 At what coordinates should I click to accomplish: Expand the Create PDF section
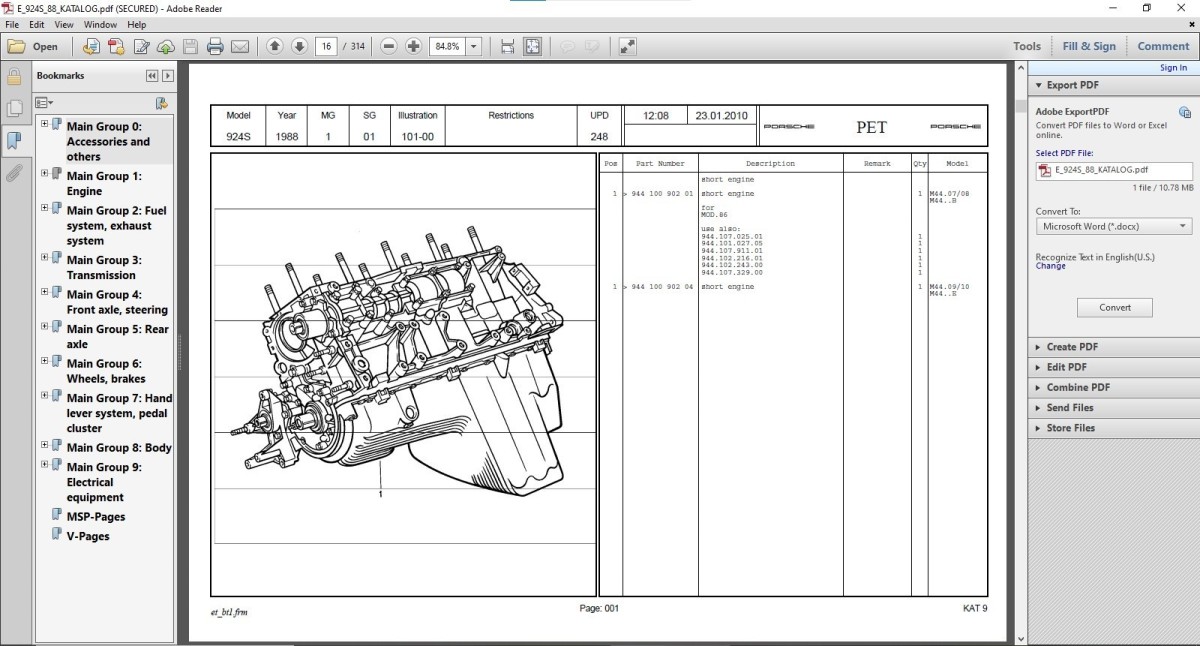click(x=1114, y=347)
